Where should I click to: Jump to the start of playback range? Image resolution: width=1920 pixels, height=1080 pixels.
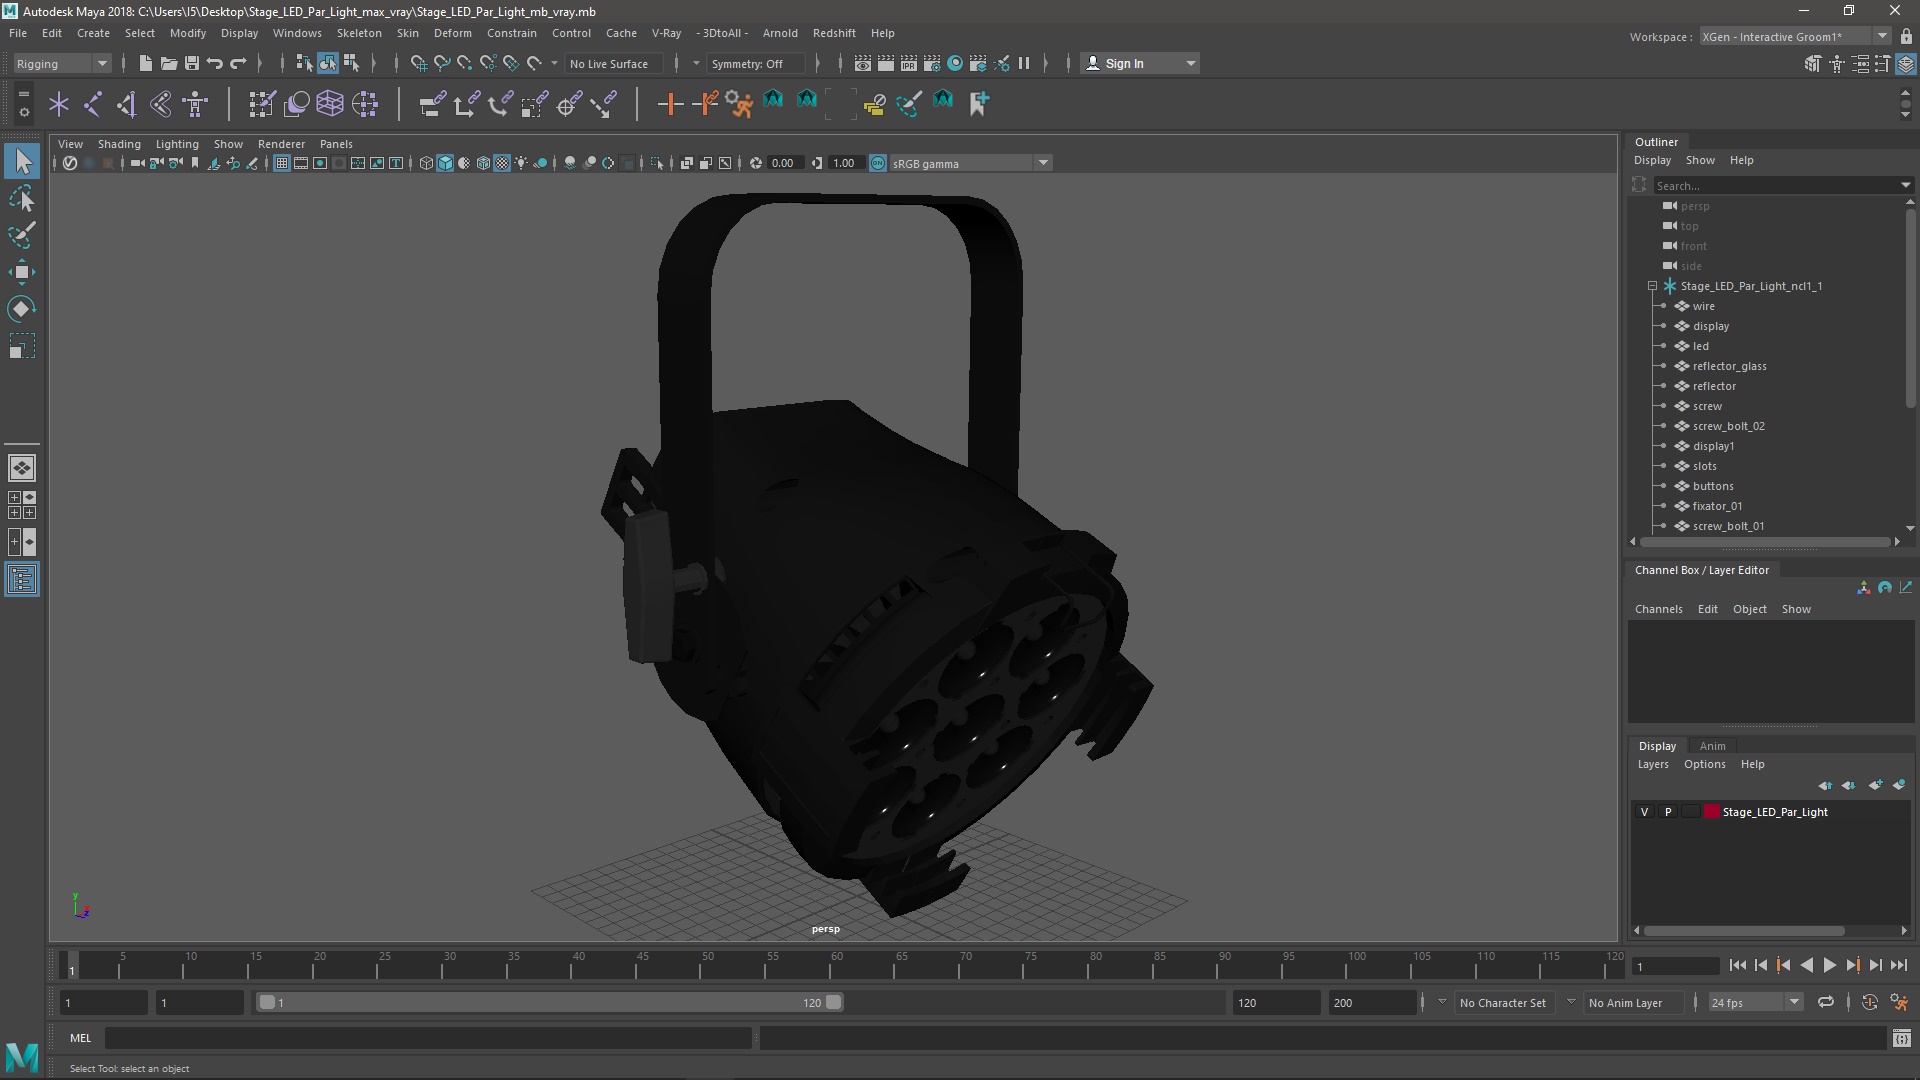pyautogui.click(x=1737, y=965)
